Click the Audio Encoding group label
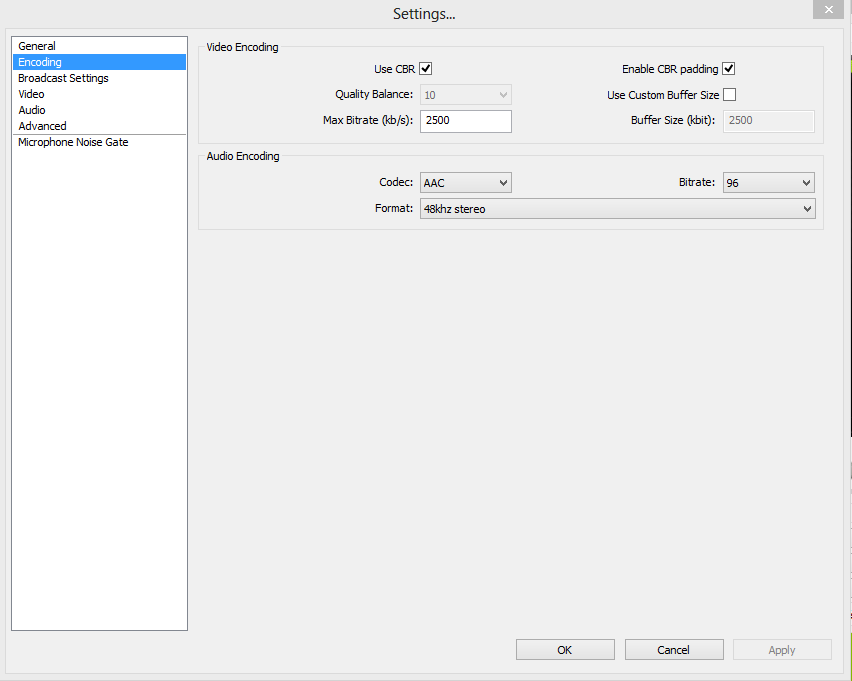Viewport: 852px width, 681px height. tap(243, 156)
